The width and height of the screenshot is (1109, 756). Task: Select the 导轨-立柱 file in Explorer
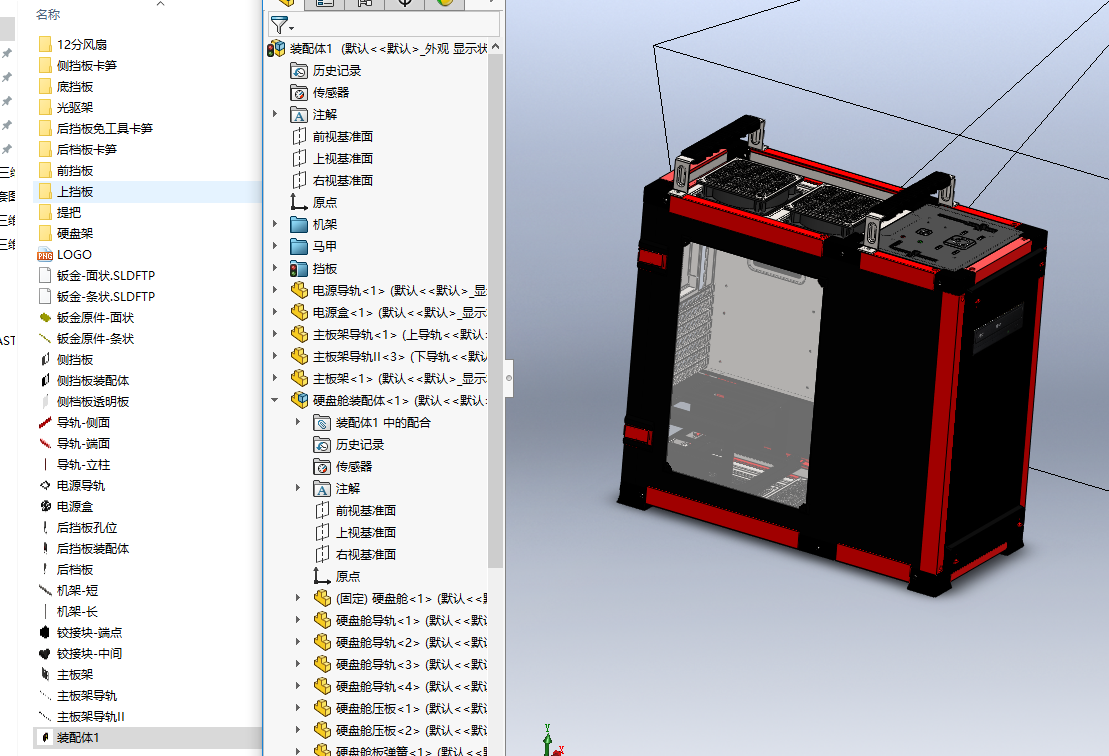(83, 465)
